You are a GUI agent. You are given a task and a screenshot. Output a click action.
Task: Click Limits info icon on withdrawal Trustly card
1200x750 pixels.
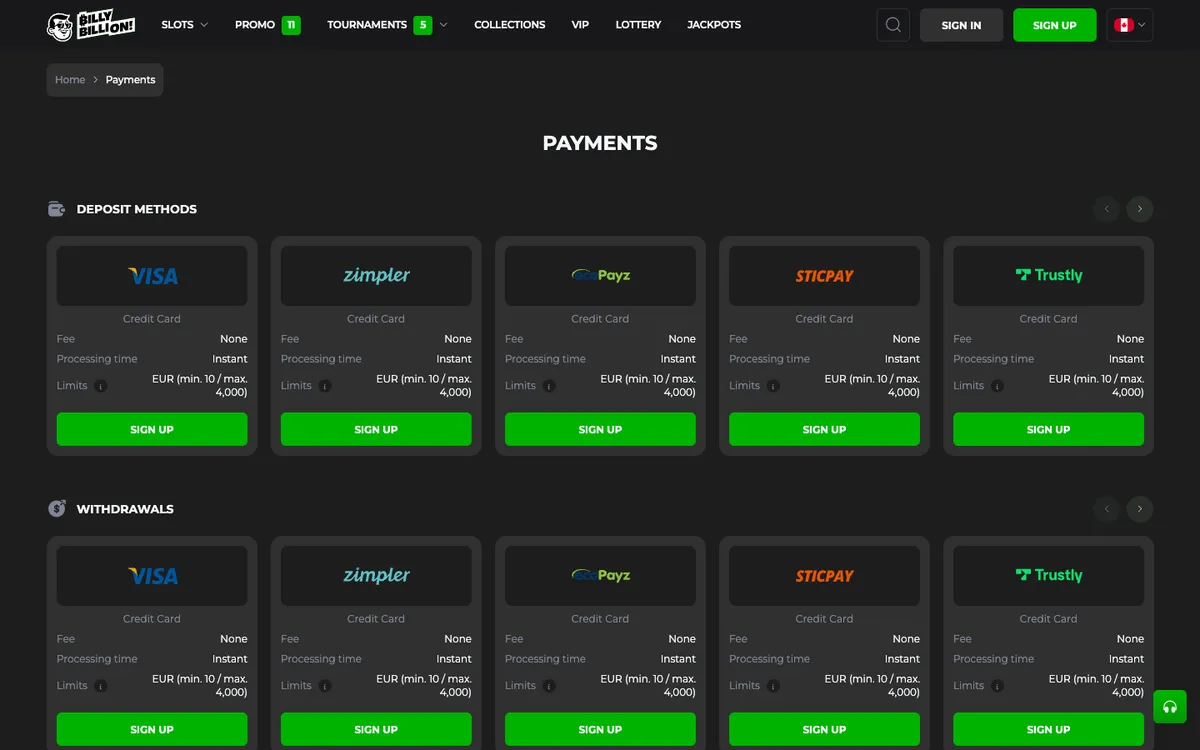(x=997, y=686)
